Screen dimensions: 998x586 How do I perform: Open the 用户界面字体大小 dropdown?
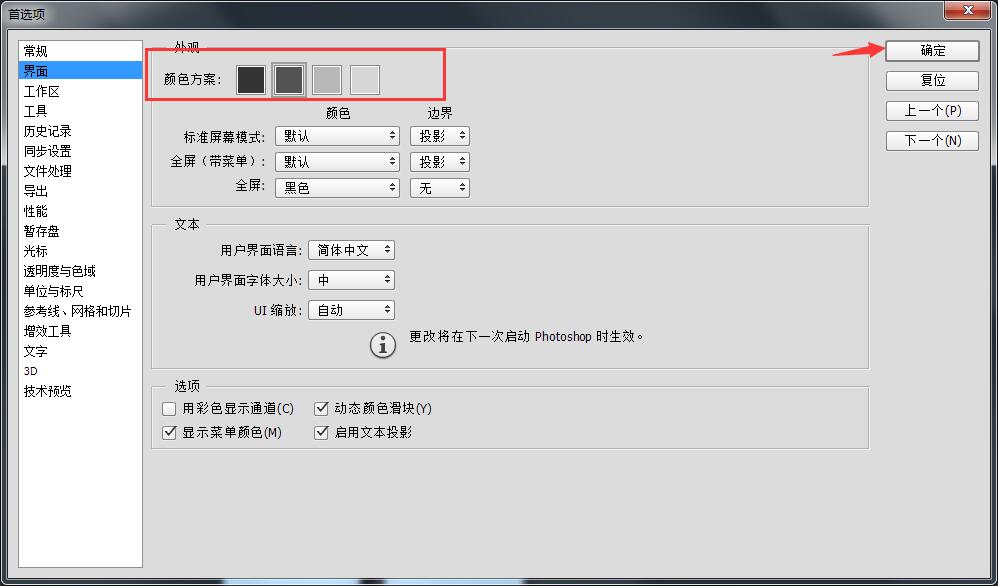pos(351,279)
